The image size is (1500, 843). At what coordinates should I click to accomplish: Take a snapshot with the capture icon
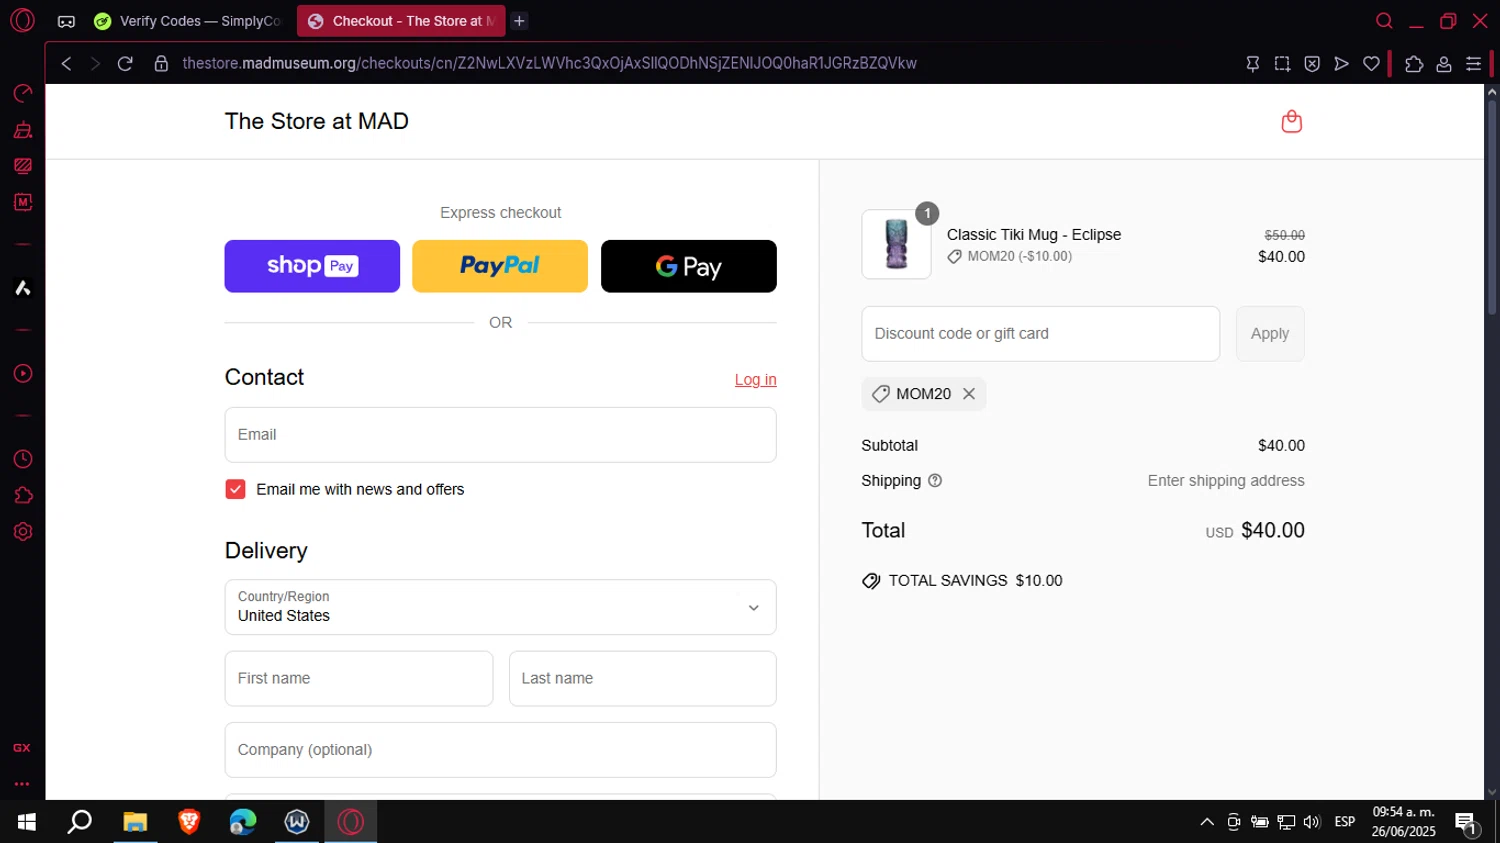pyautogui.click(x=1282, y=63)
